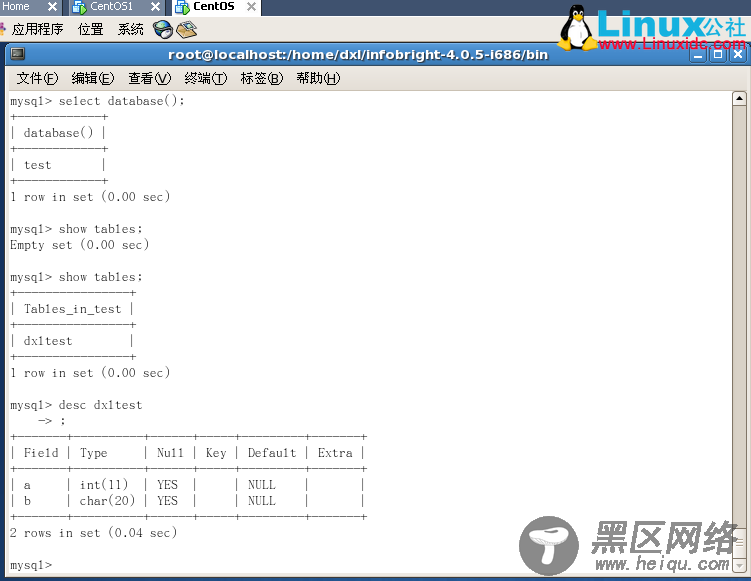
Task: Close the CentOS1 tab
Action: click(x=156, y=7)
